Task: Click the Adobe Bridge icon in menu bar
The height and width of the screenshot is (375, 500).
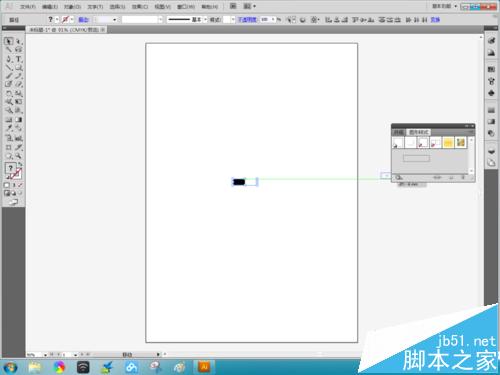Action: [x=233, y=6]
